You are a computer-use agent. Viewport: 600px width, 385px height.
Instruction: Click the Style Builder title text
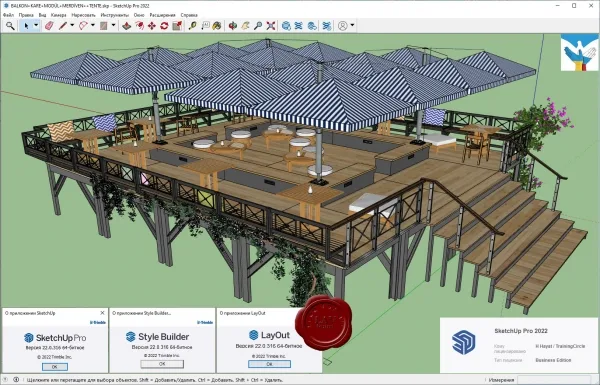click(163, 337)
